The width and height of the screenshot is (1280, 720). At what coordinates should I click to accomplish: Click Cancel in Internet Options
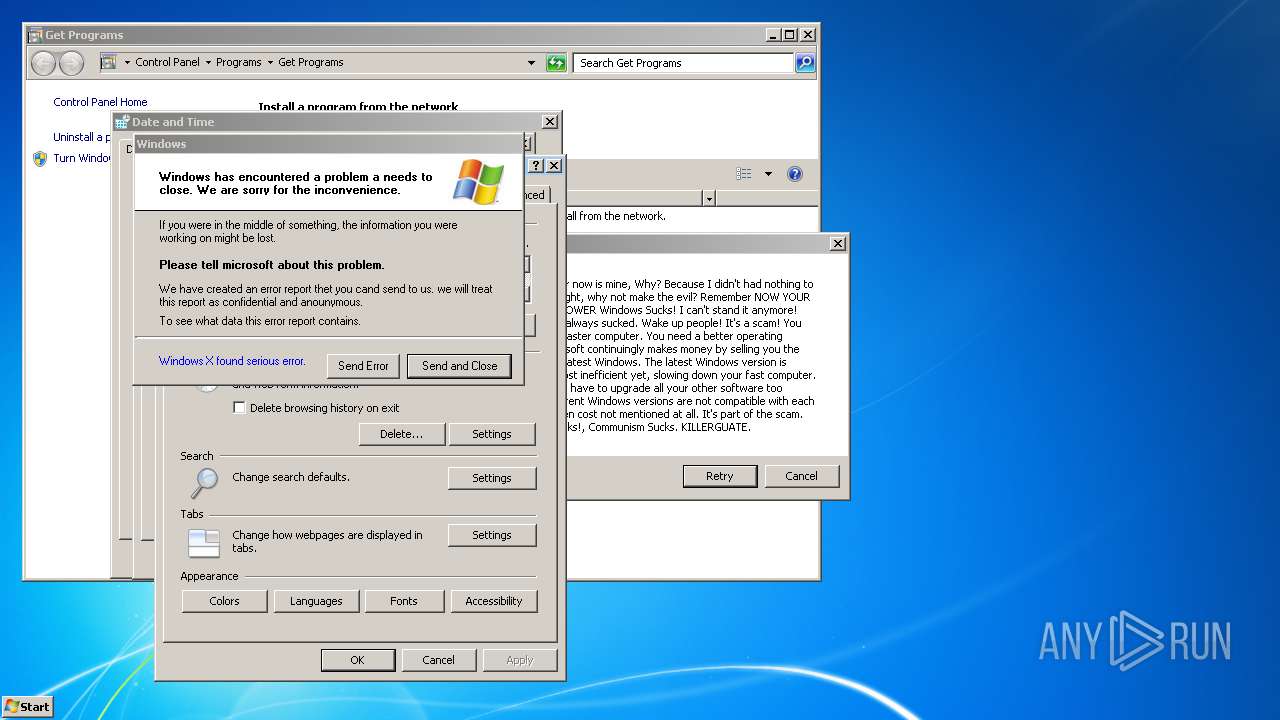pyautogui.click(x=438, y=660)
